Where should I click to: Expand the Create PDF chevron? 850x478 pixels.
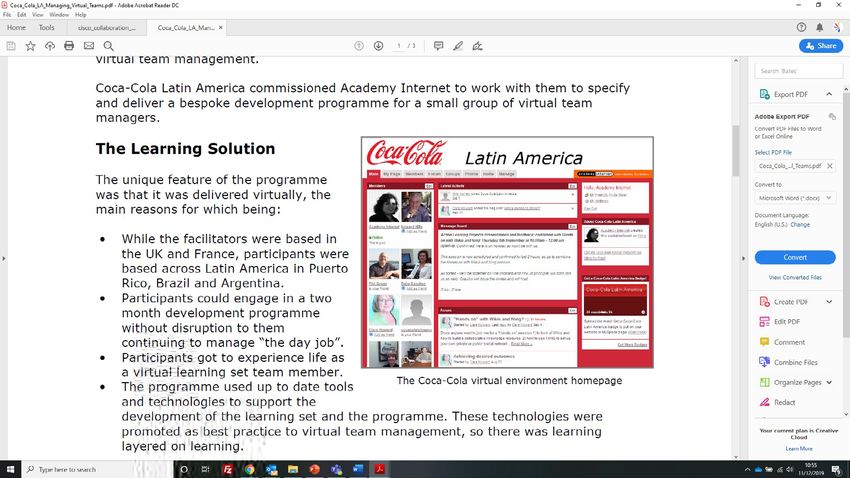pyautogui.click(x=829, y=302)
